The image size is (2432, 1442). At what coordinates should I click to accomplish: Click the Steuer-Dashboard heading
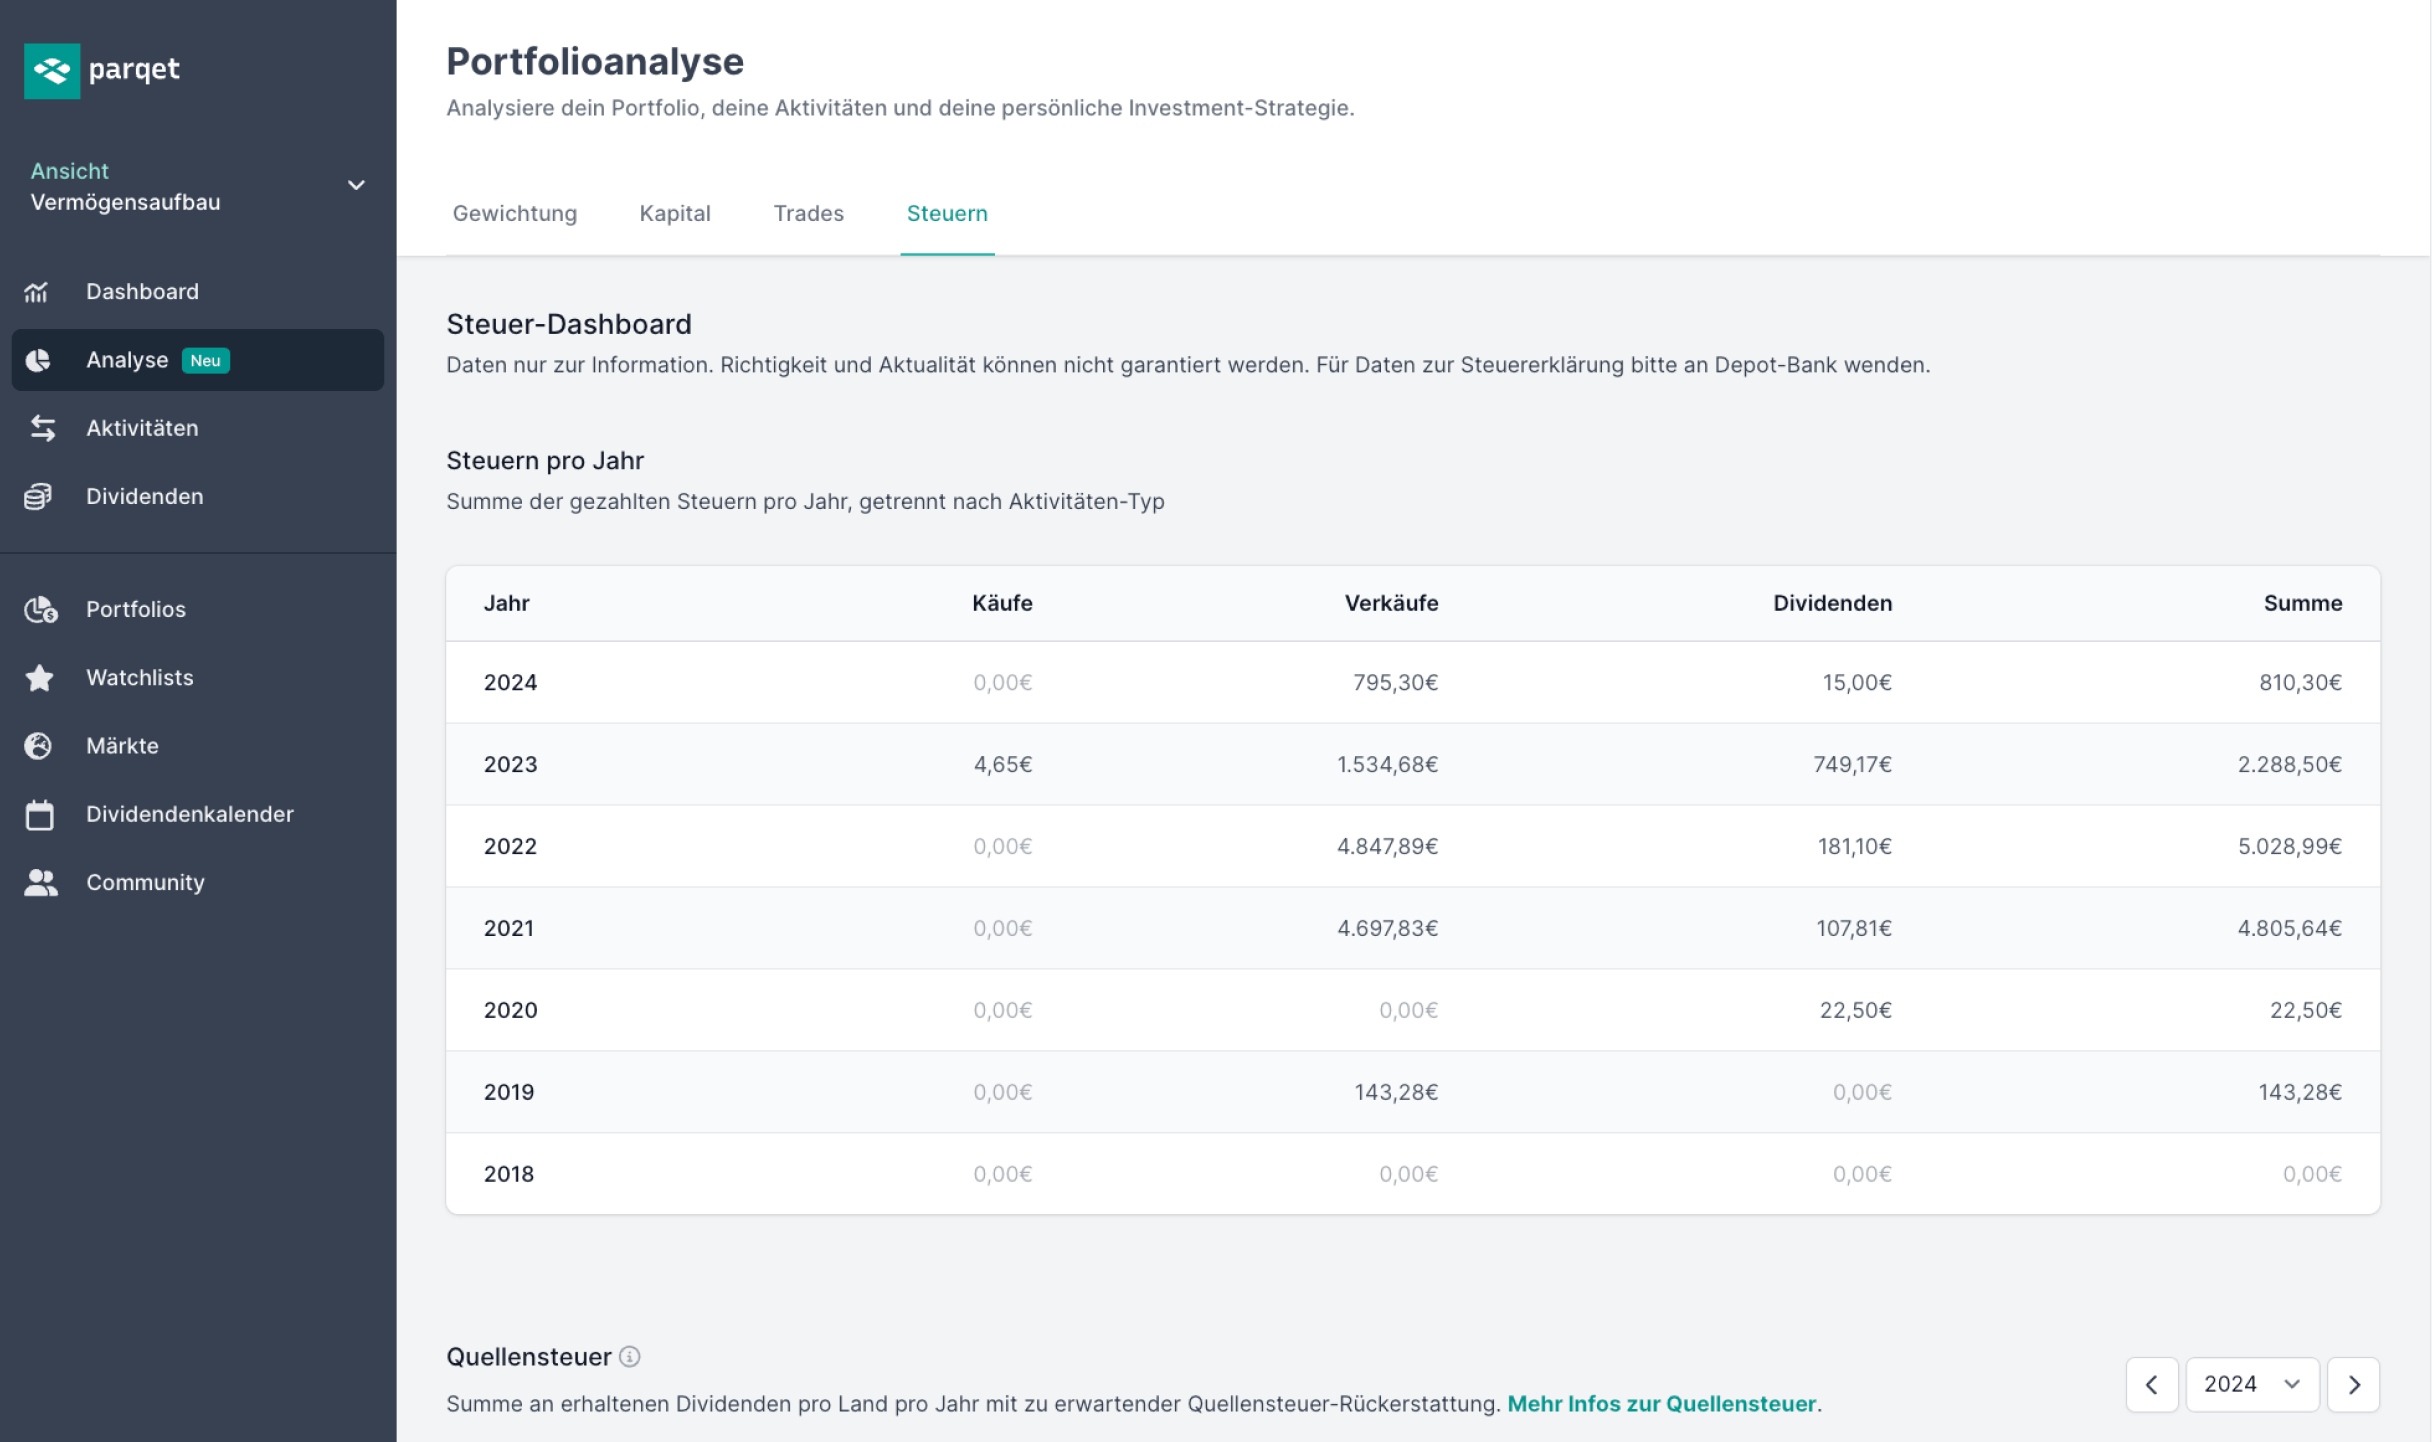569,324
